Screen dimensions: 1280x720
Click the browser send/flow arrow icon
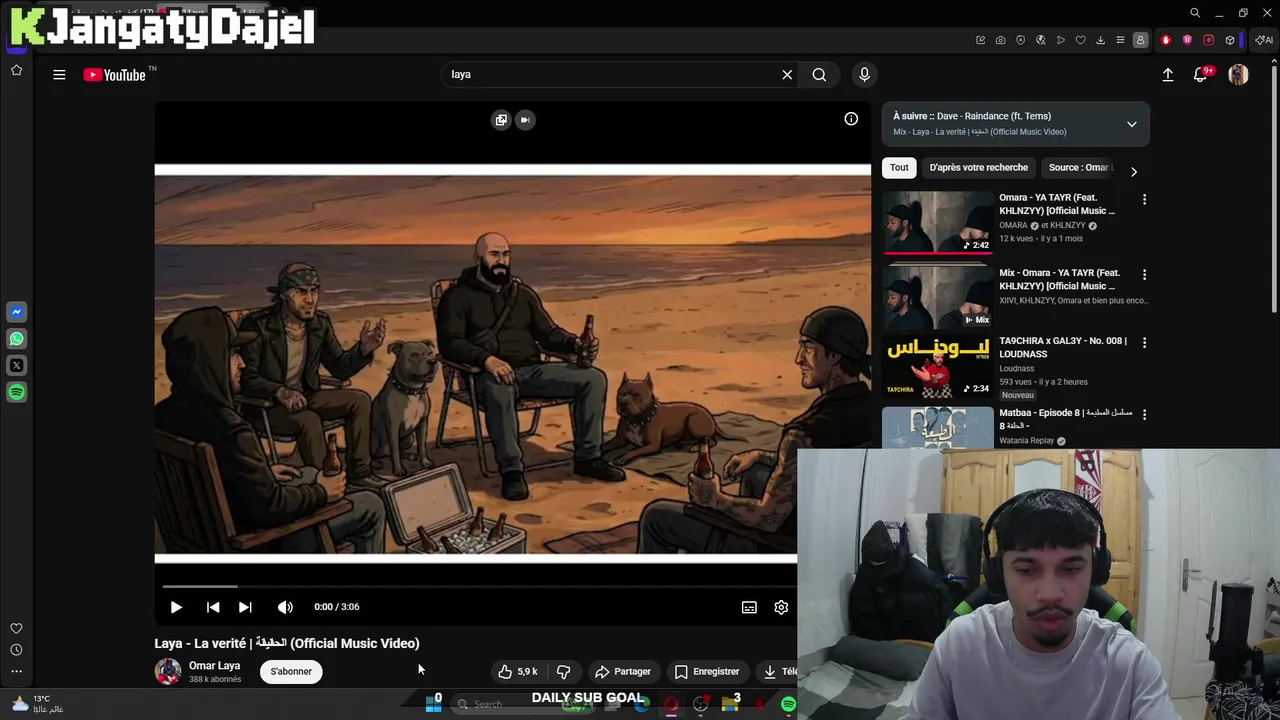click(x=1060, y=40)
